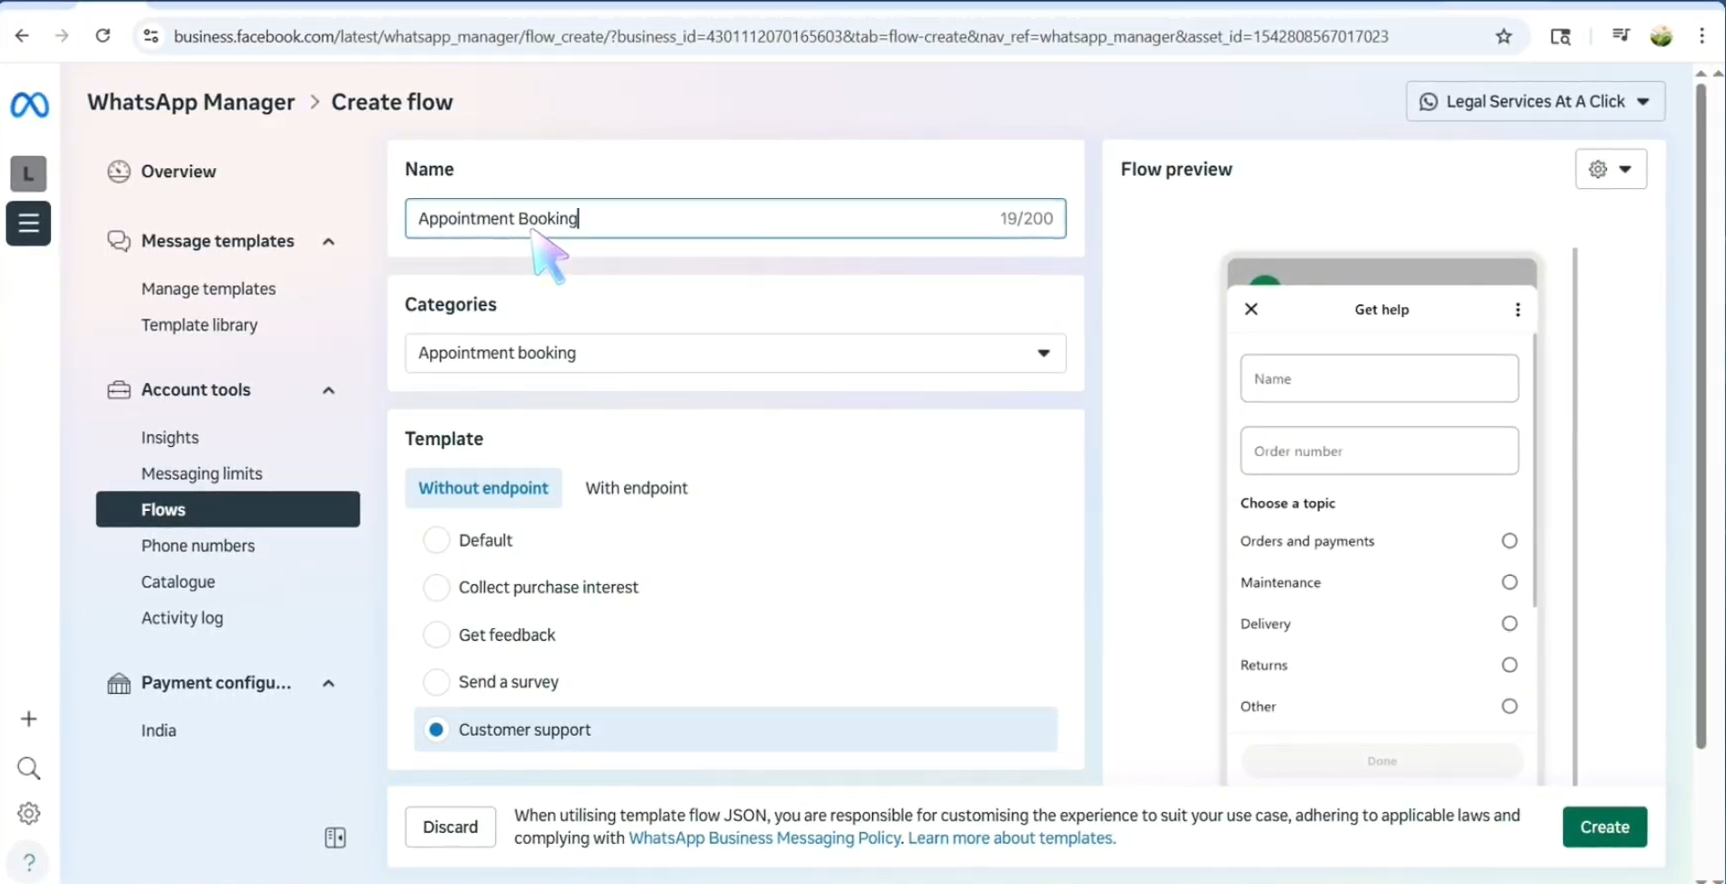Screen dimensions: 1726x884
Task: Click the plus icon in left rail
Action: [29, 719]
